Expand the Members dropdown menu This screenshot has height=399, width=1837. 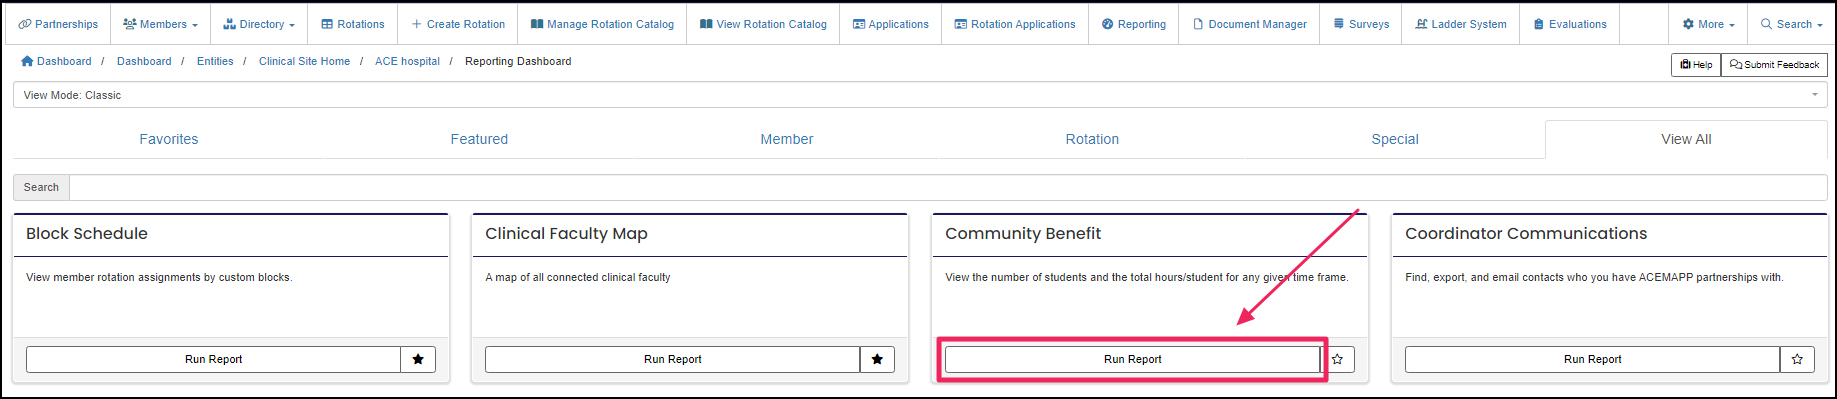pos(160,24)
